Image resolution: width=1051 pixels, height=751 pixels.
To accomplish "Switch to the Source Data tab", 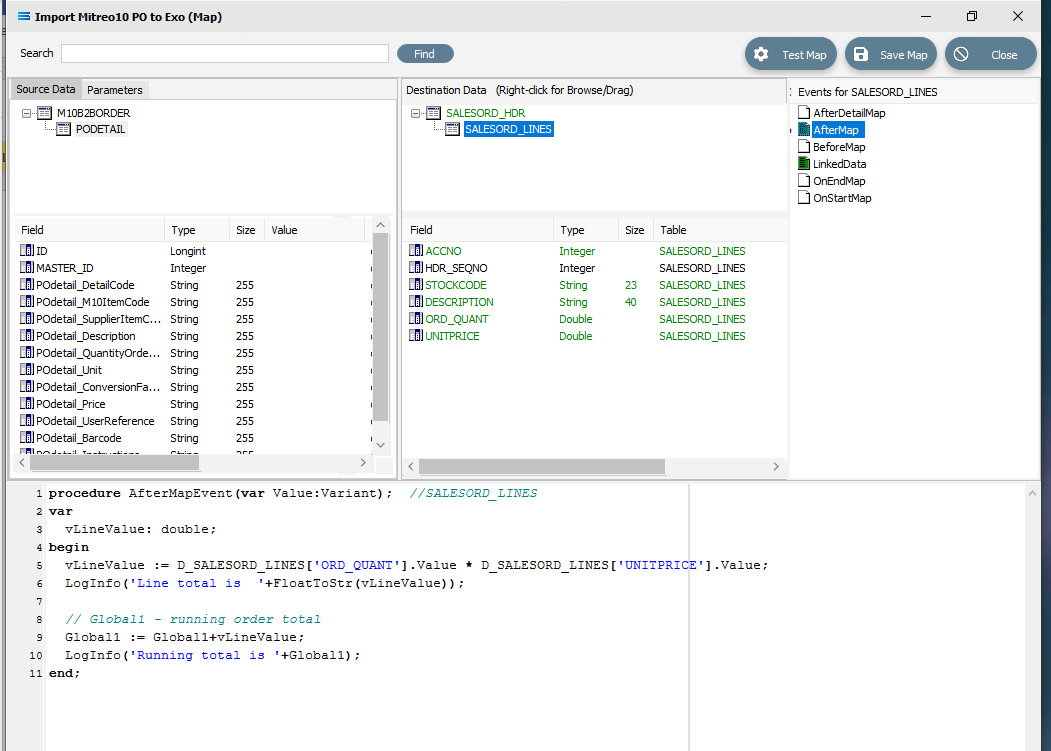I will tap(46, 89).
